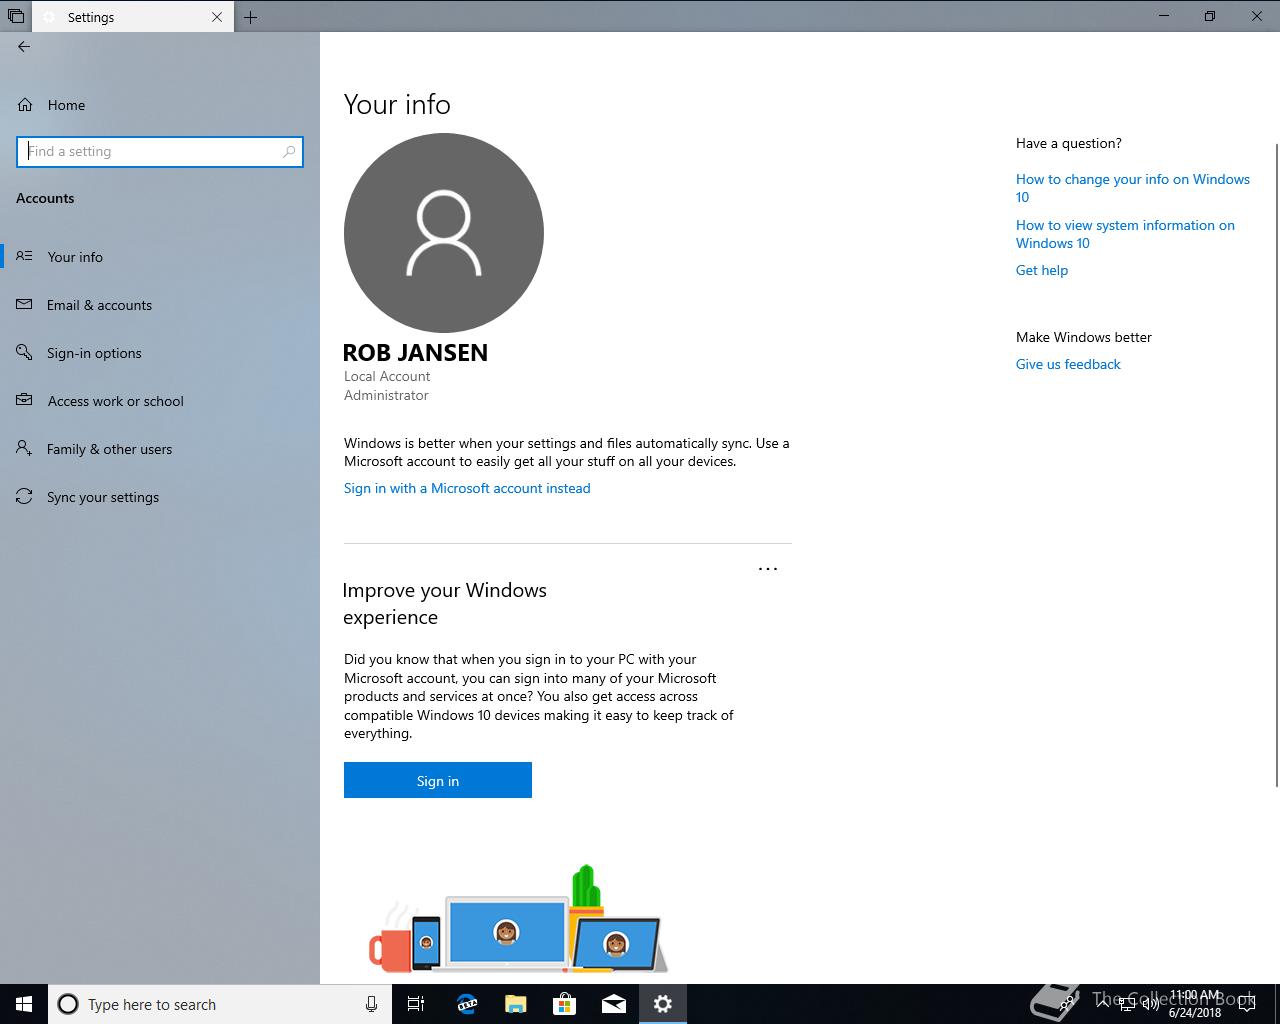Open Family & other users section
The image size is (1280, 1024).
click(x=160, y=449)
